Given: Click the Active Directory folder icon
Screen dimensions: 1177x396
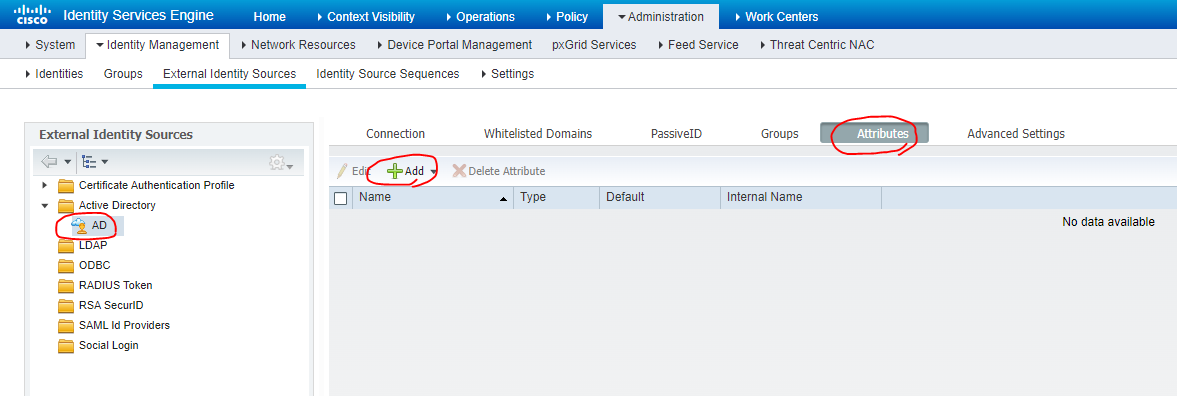Looking at the screenshot, I should pos(67,206).
